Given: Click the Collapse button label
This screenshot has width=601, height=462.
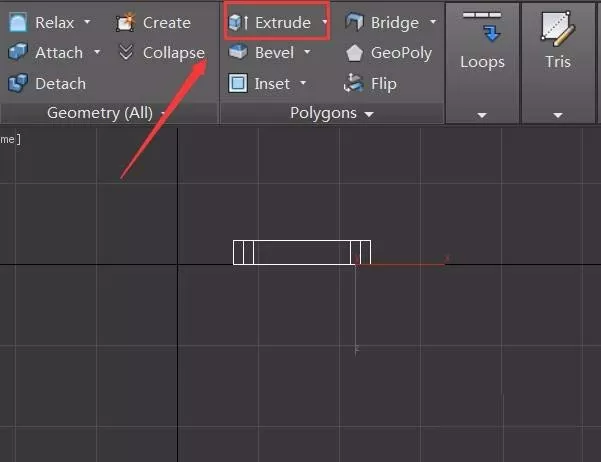Looking at the screenshot, I should [174, 54].
